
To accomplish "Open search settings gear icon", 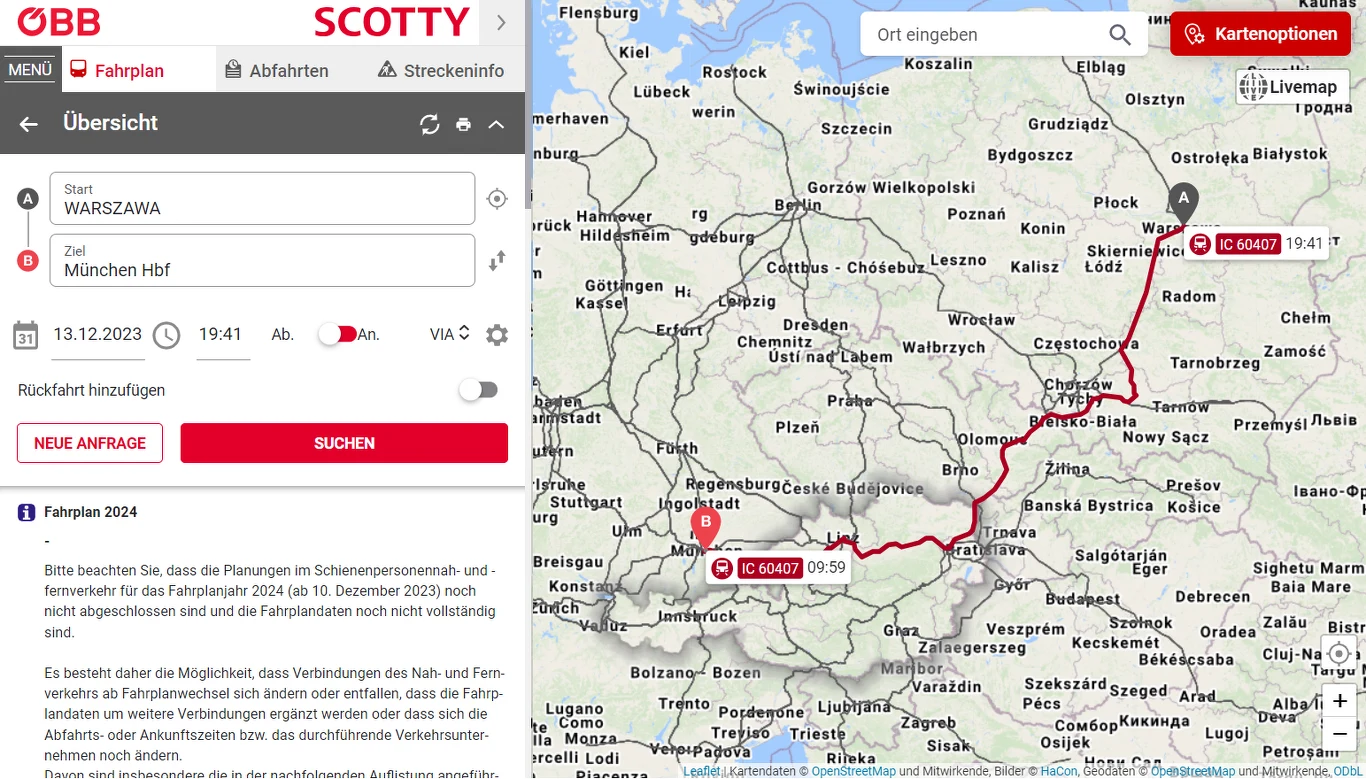I will (497, 335).
